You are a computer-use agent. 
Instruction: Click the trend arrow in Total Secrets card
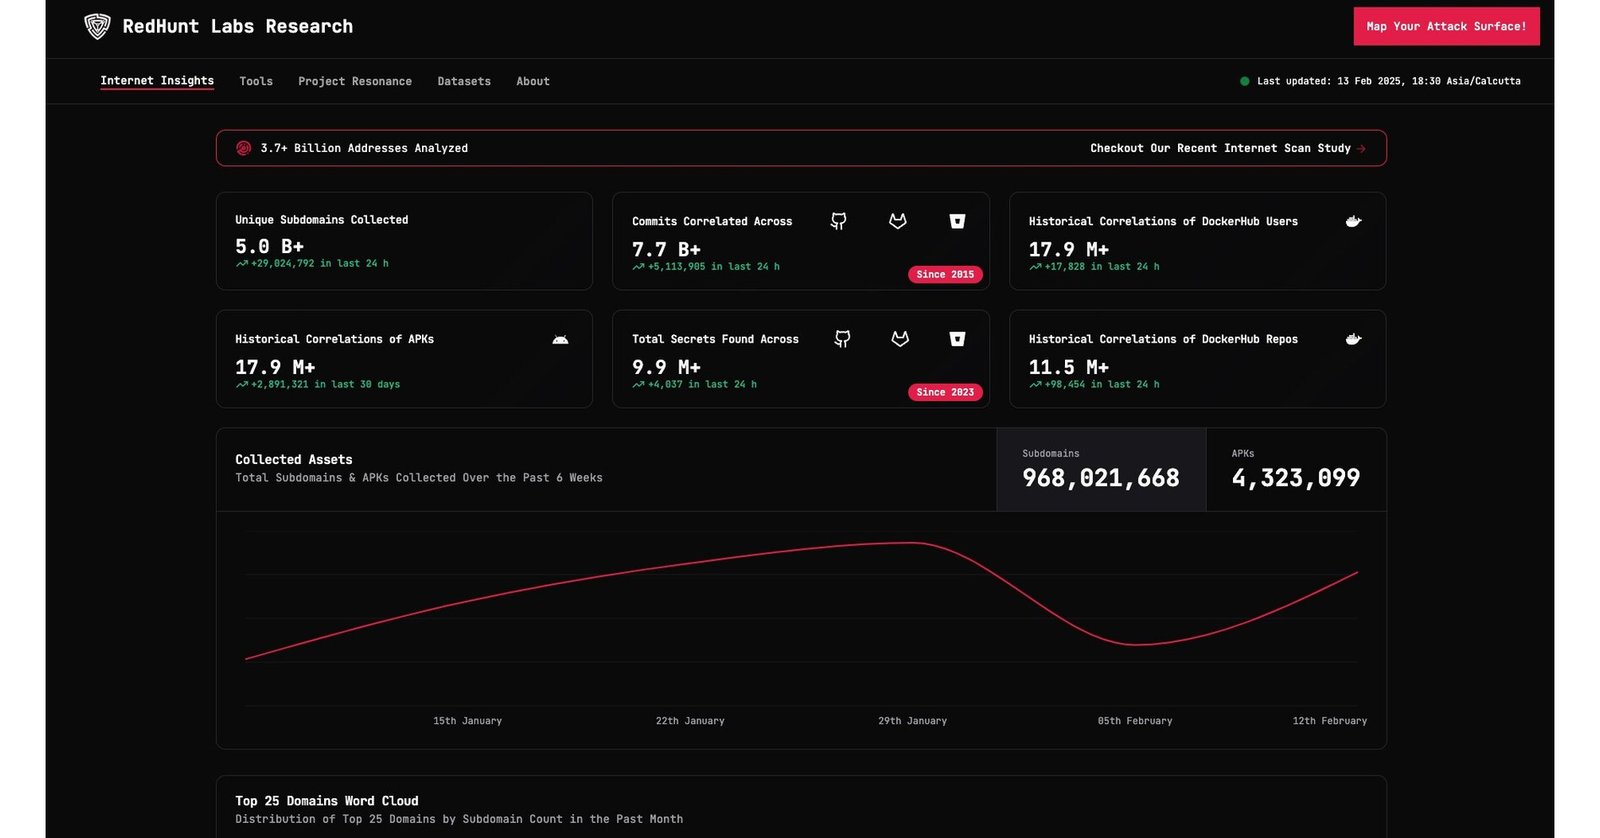click(638, 384)
